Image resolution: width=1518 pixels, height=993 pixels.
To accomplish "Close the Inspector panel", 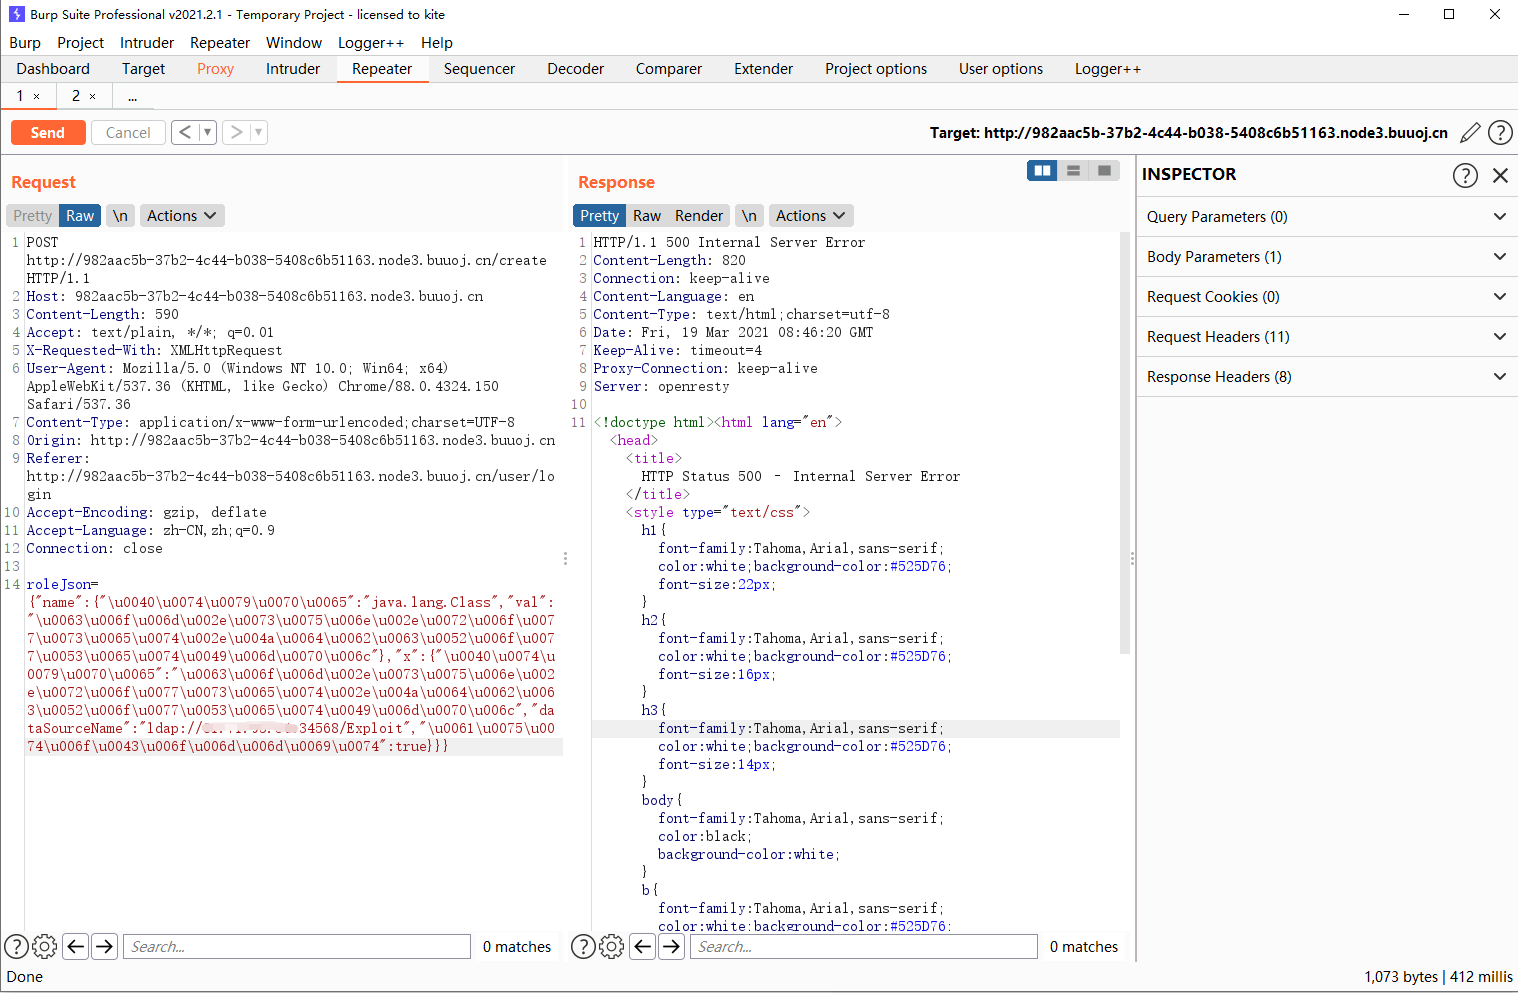I will click(x=1500, y=175).
